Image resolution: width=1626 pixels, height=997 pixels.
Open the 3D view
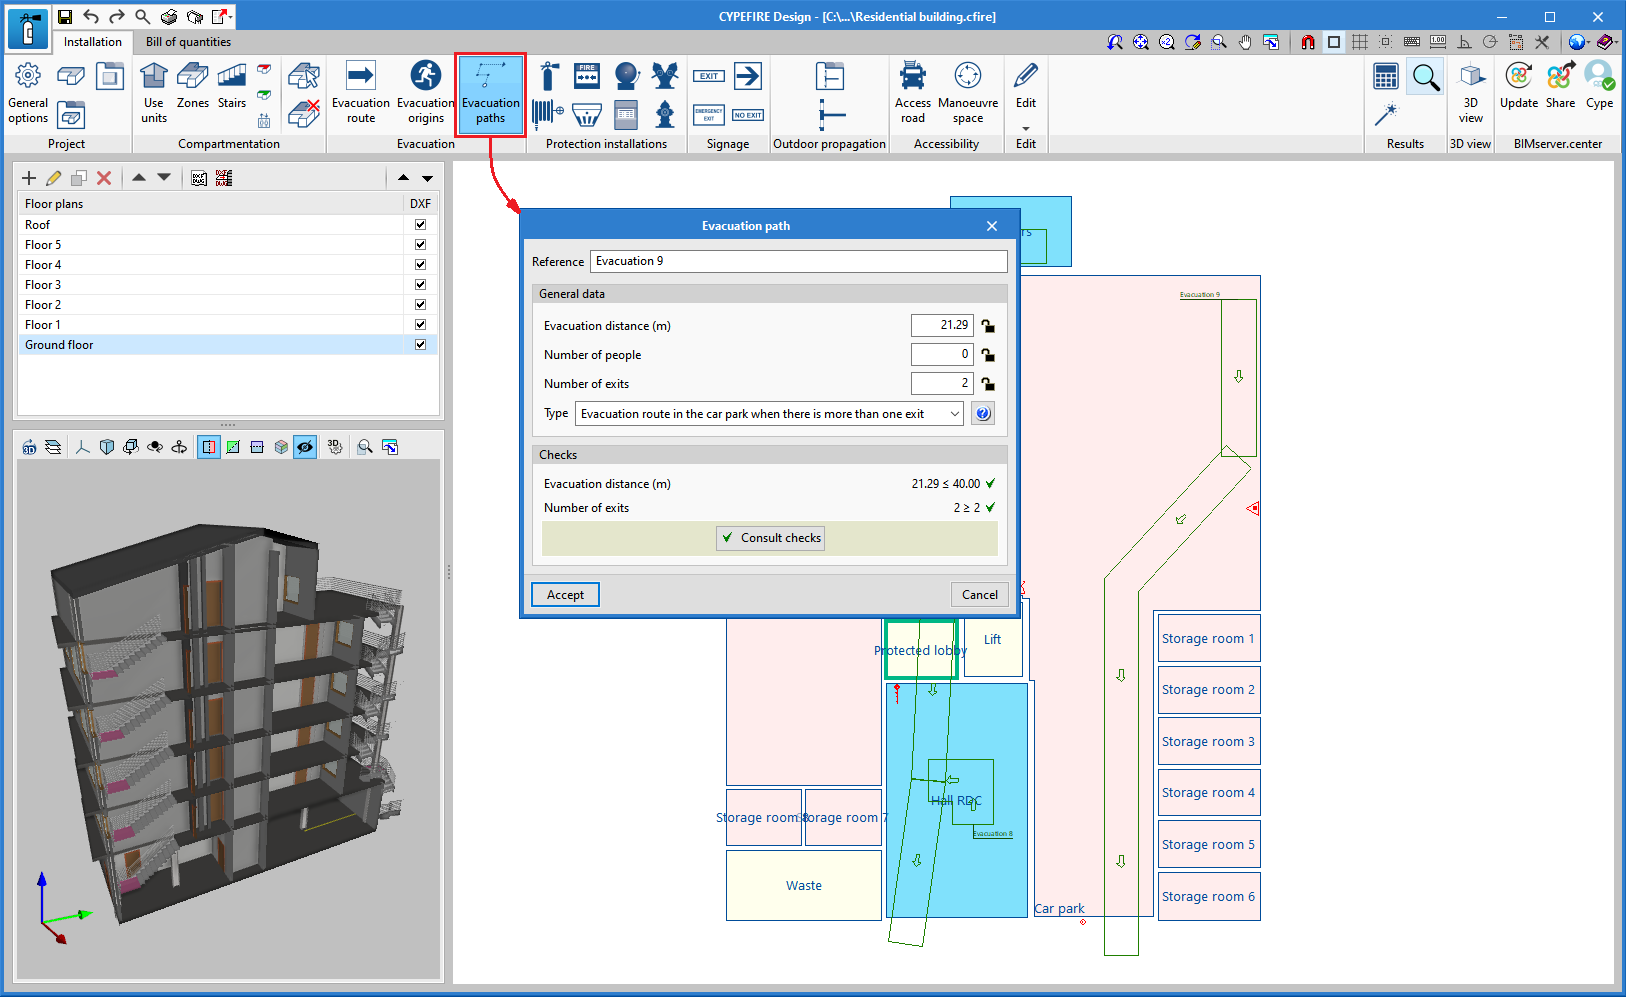pyautogui.click(x=1470, y=92)
